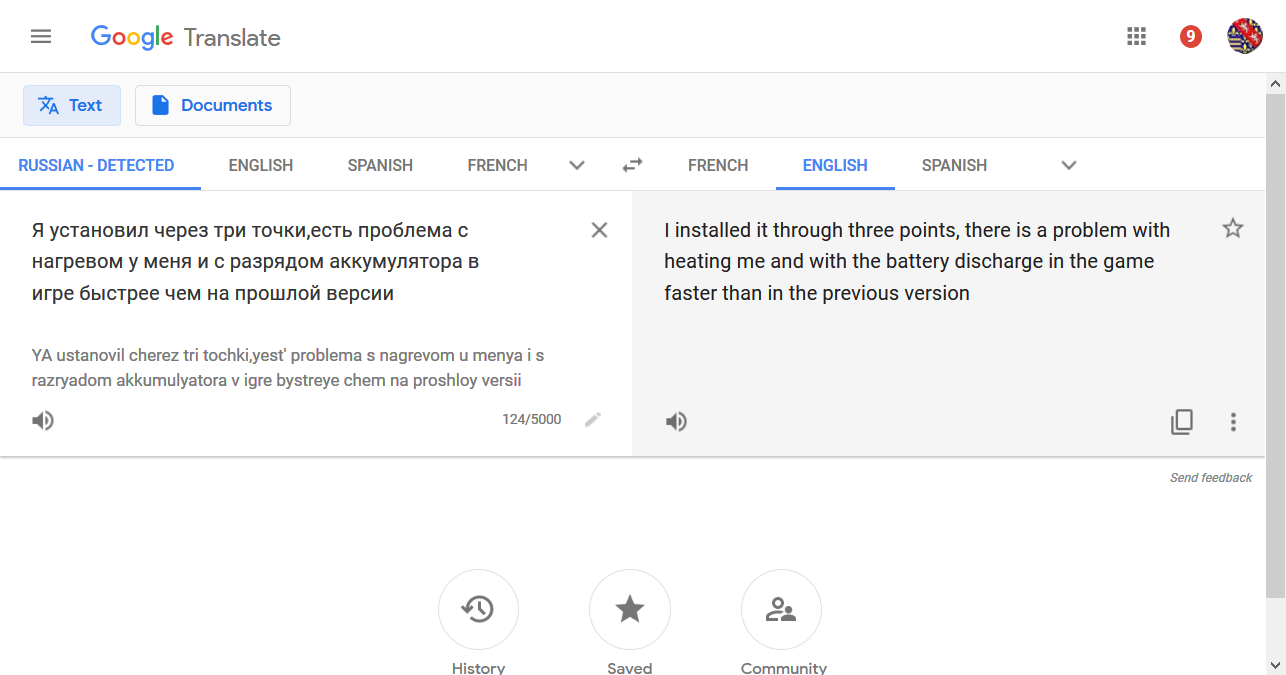This screenshot has height=675, width=1286.
Task: Click the pencil edit icon
Action: point(593,420)
